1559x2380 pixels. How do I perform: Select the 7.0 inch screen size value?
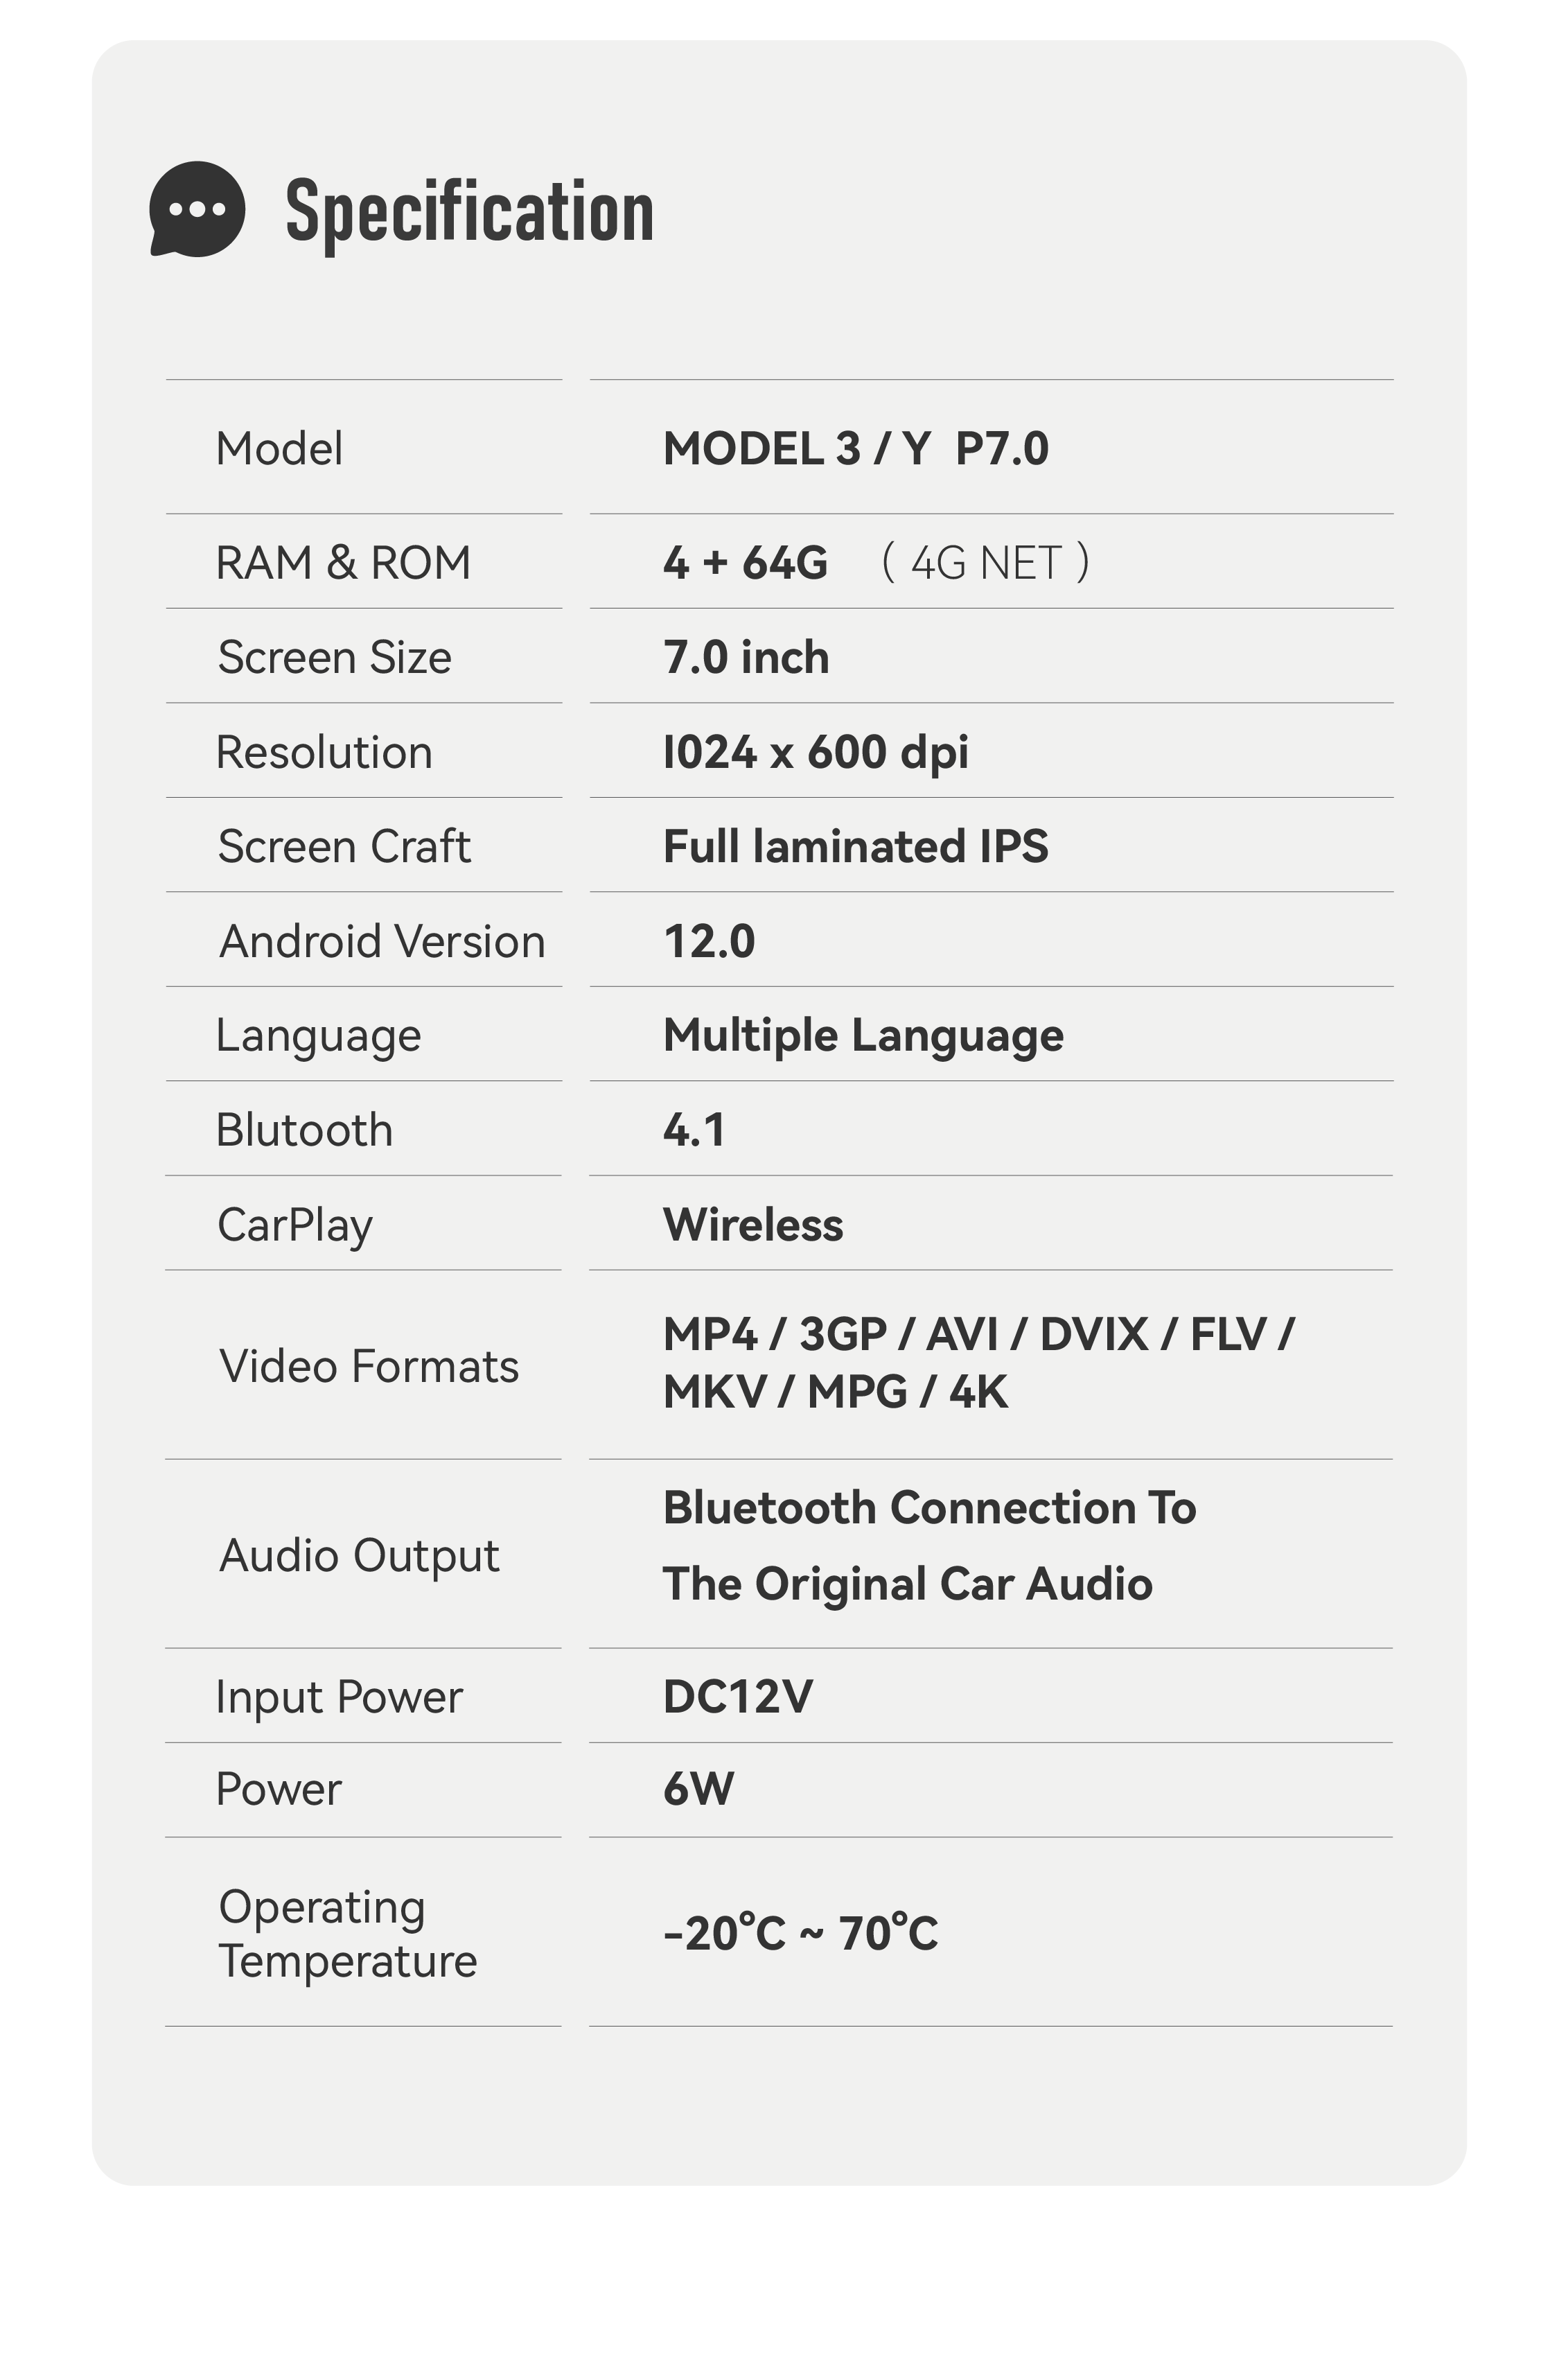(x=746, y=657)
